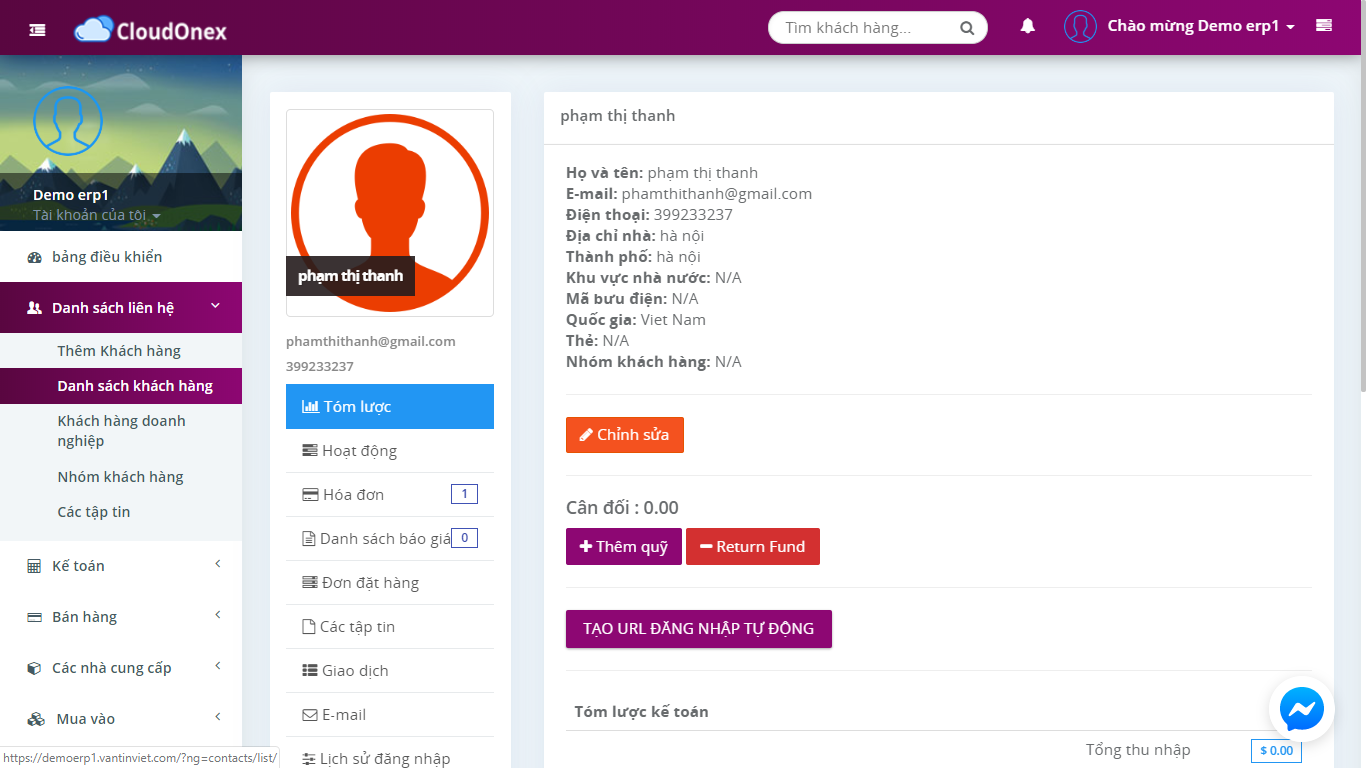Open the customer Các tập tin tab

tap(390, 627)
